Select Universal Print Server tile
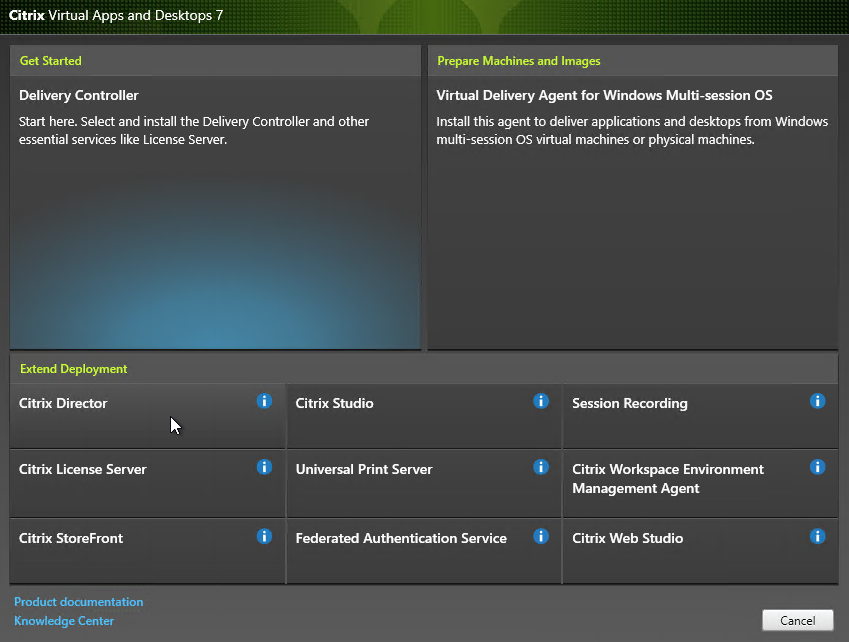Screen dimensions: 849x642 pyautogui.click(x=424, y=483)
